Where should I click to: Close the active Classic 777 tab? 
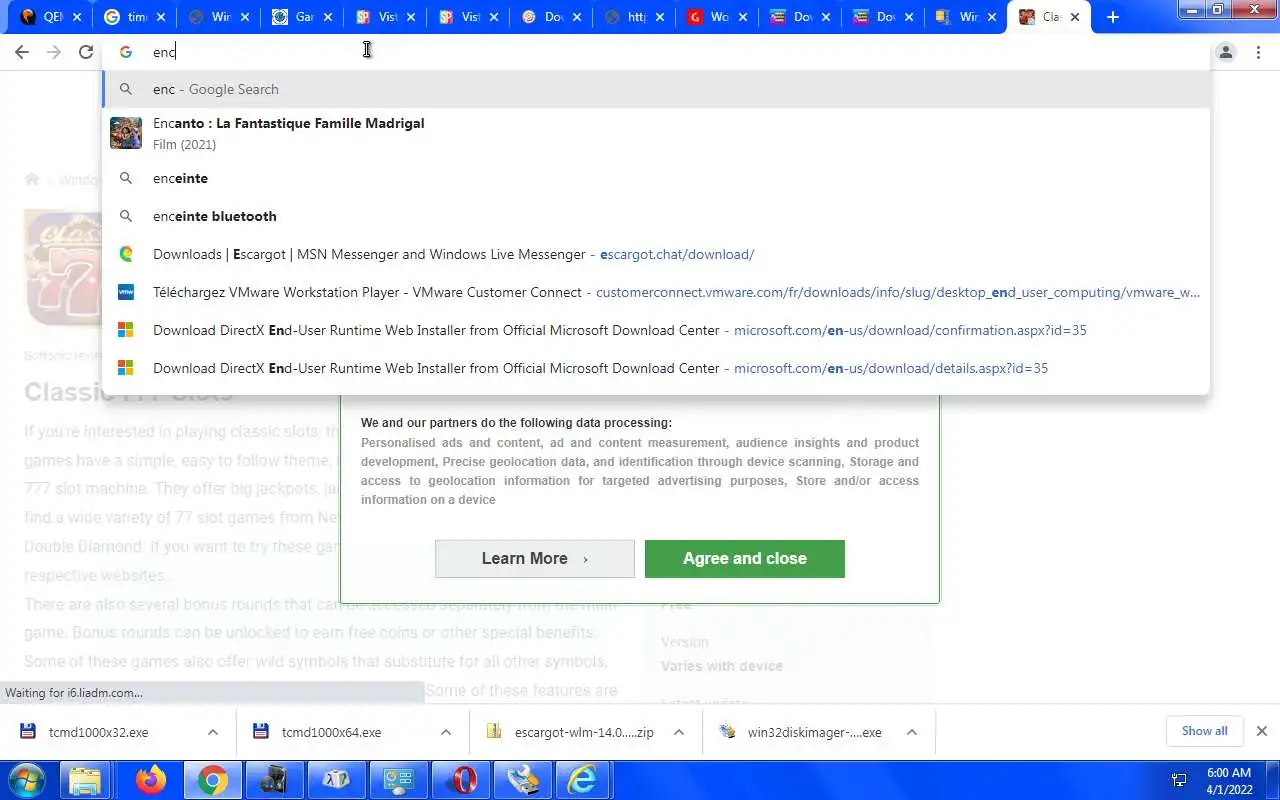pos(1075,17)
